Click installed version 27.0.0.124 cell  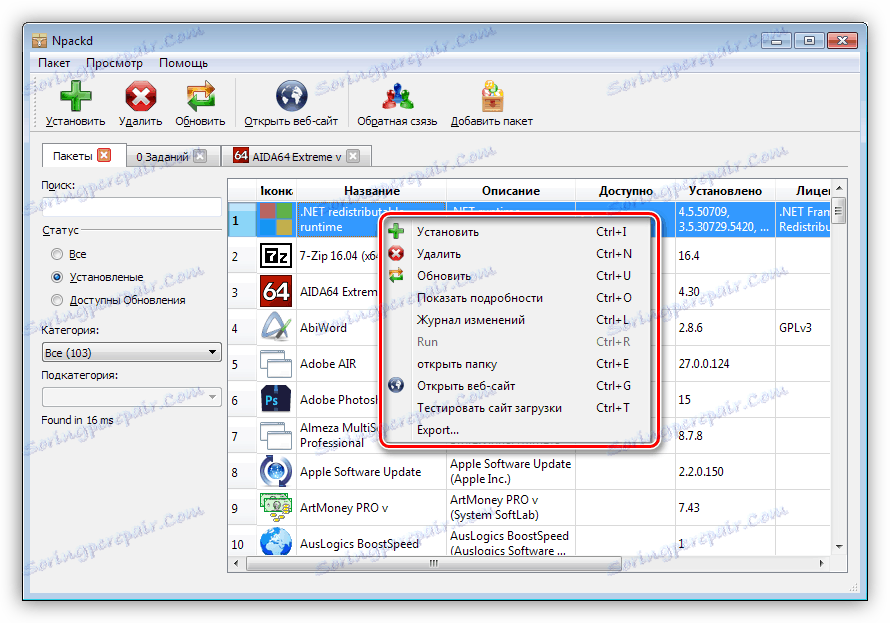[725, 364]
